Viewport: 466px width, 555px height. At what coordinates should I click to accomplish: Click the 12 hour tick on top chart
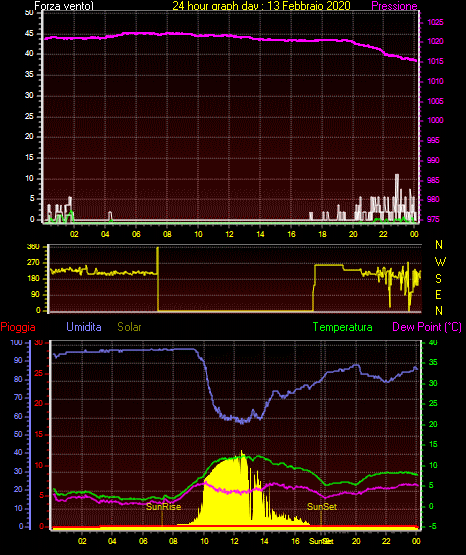click(x=229, y=234)
